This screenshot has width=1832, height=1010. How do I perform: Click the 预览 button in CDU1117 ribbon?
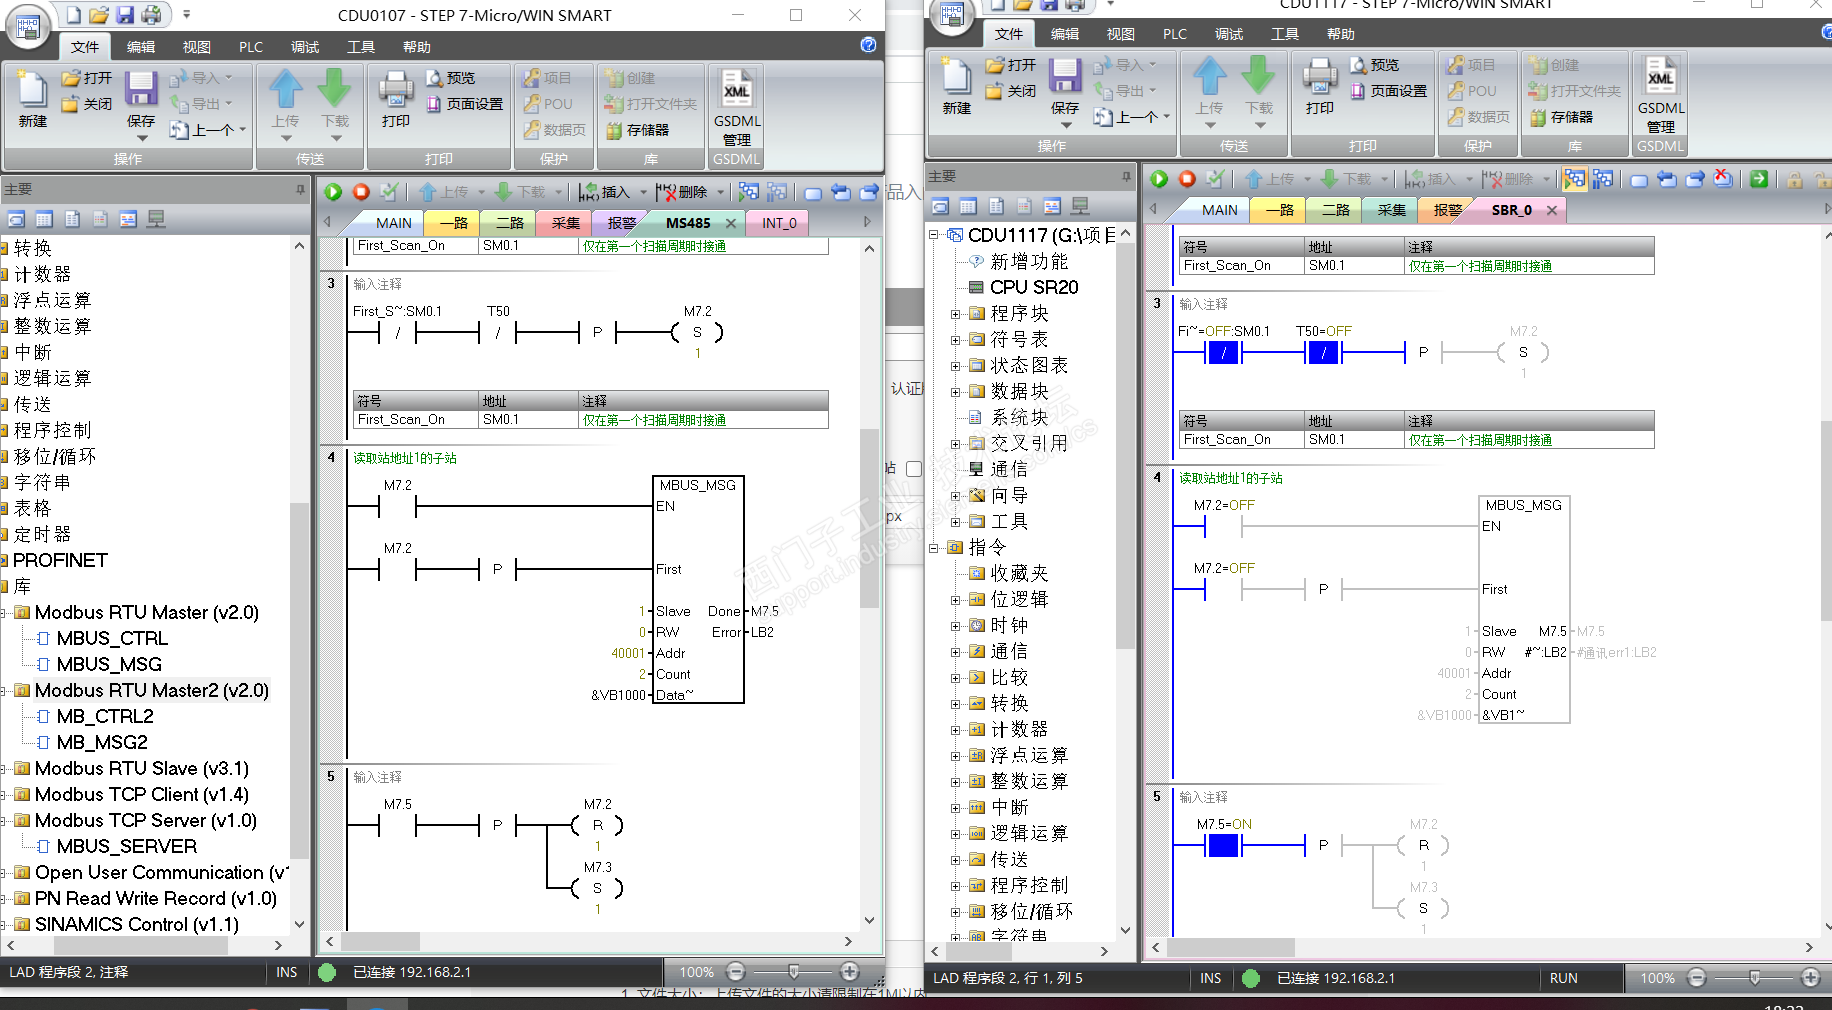(x=1375, y=65)
